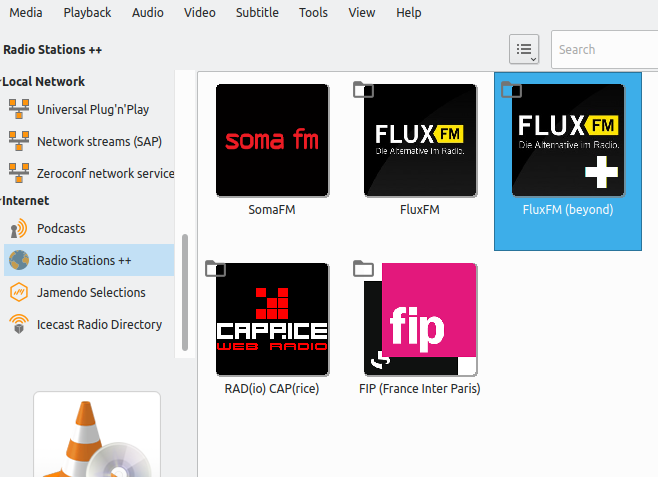Select the FluxFM station thumbnail

(420, 140)
